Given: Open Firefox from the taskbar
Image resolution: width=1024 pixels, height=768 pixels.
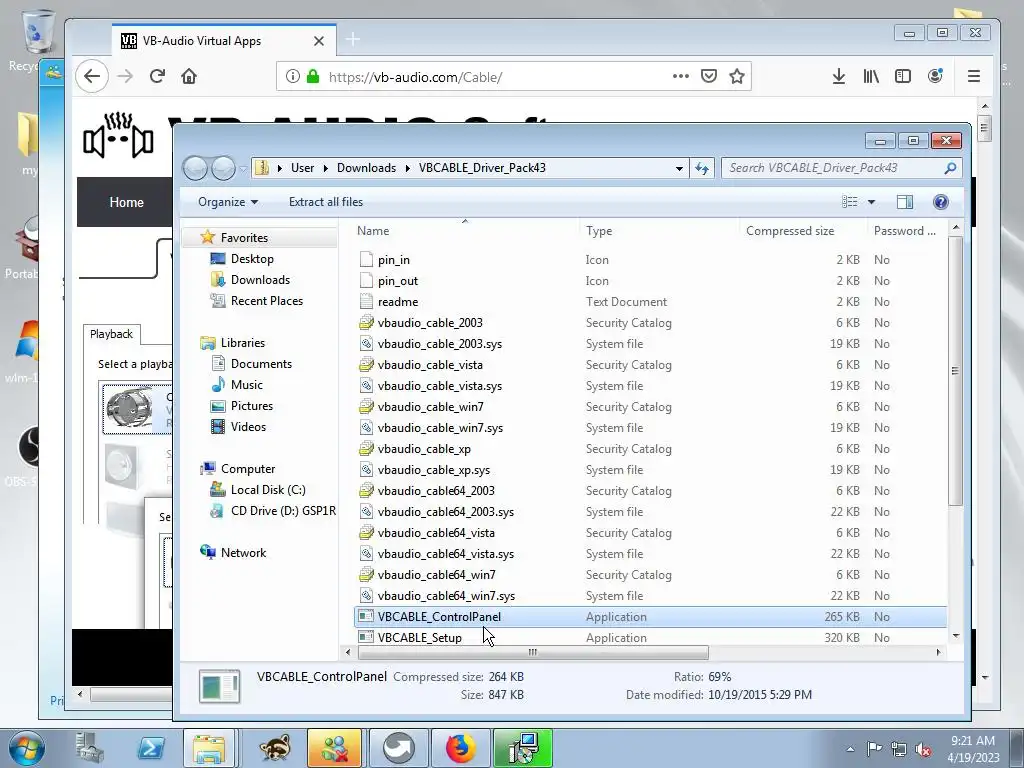Looking at the screenshot, I should (x=460, y=748).
